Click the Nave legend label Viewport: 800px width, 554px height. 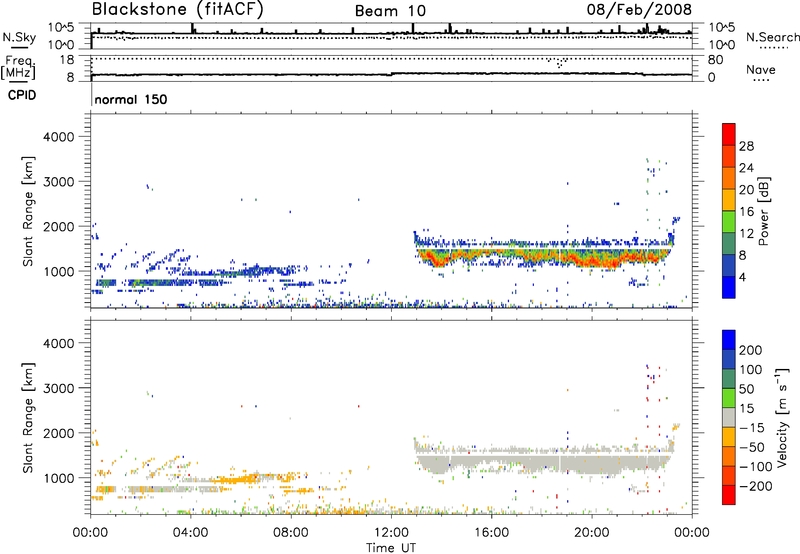coord(761,69)
